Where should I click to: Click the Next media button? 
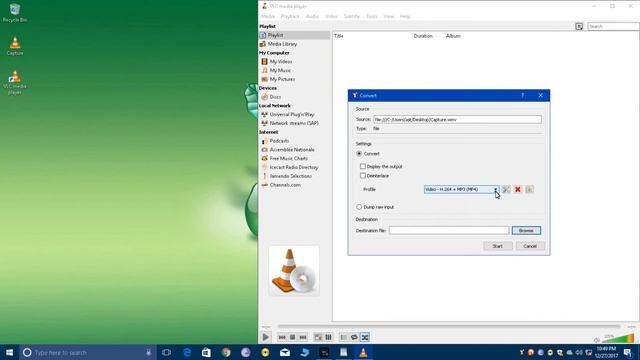pyautogui.click(x=303, y=337)
